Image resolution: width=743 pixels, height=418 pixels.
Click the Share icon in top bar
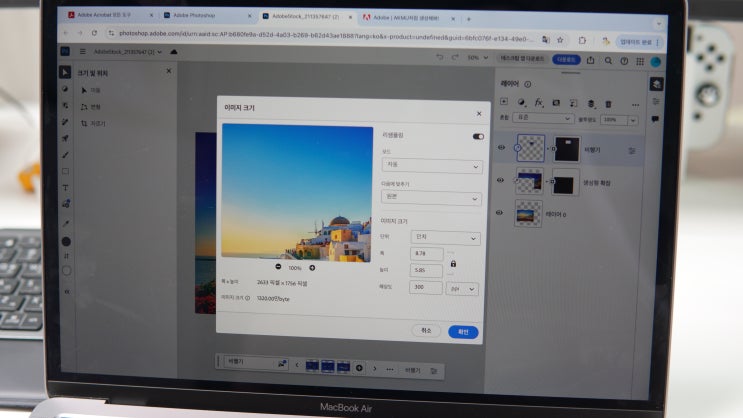point(590,60)
